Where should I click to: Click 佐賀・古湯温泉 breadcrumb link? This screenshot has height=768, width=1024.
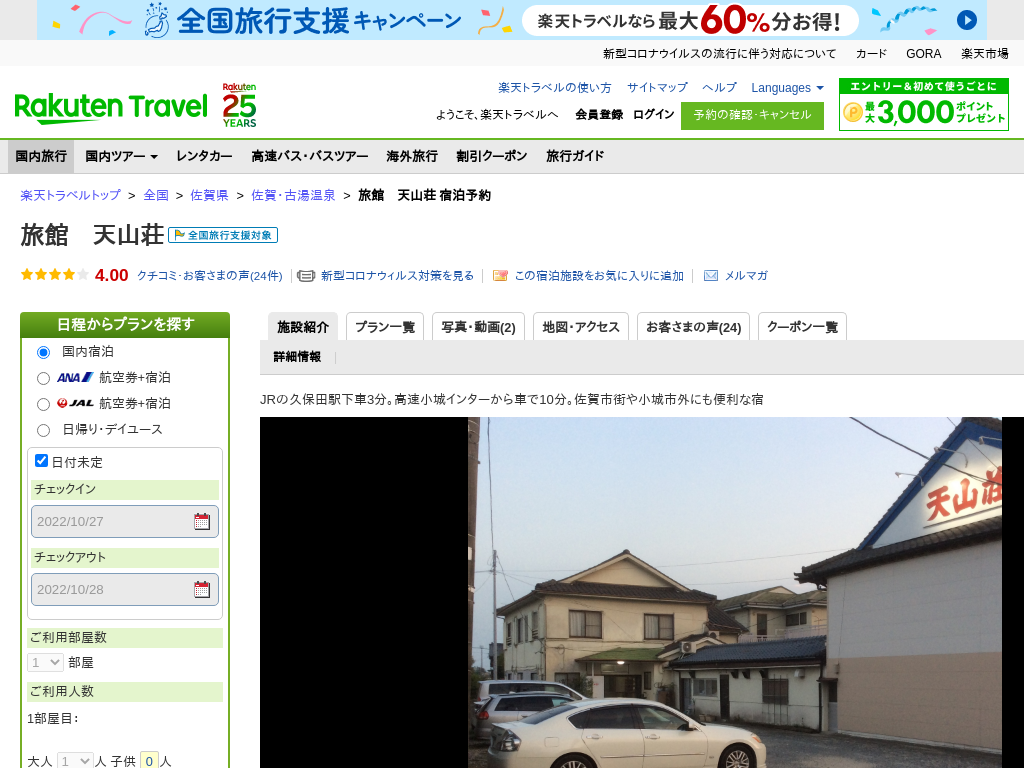coord(293,195)
